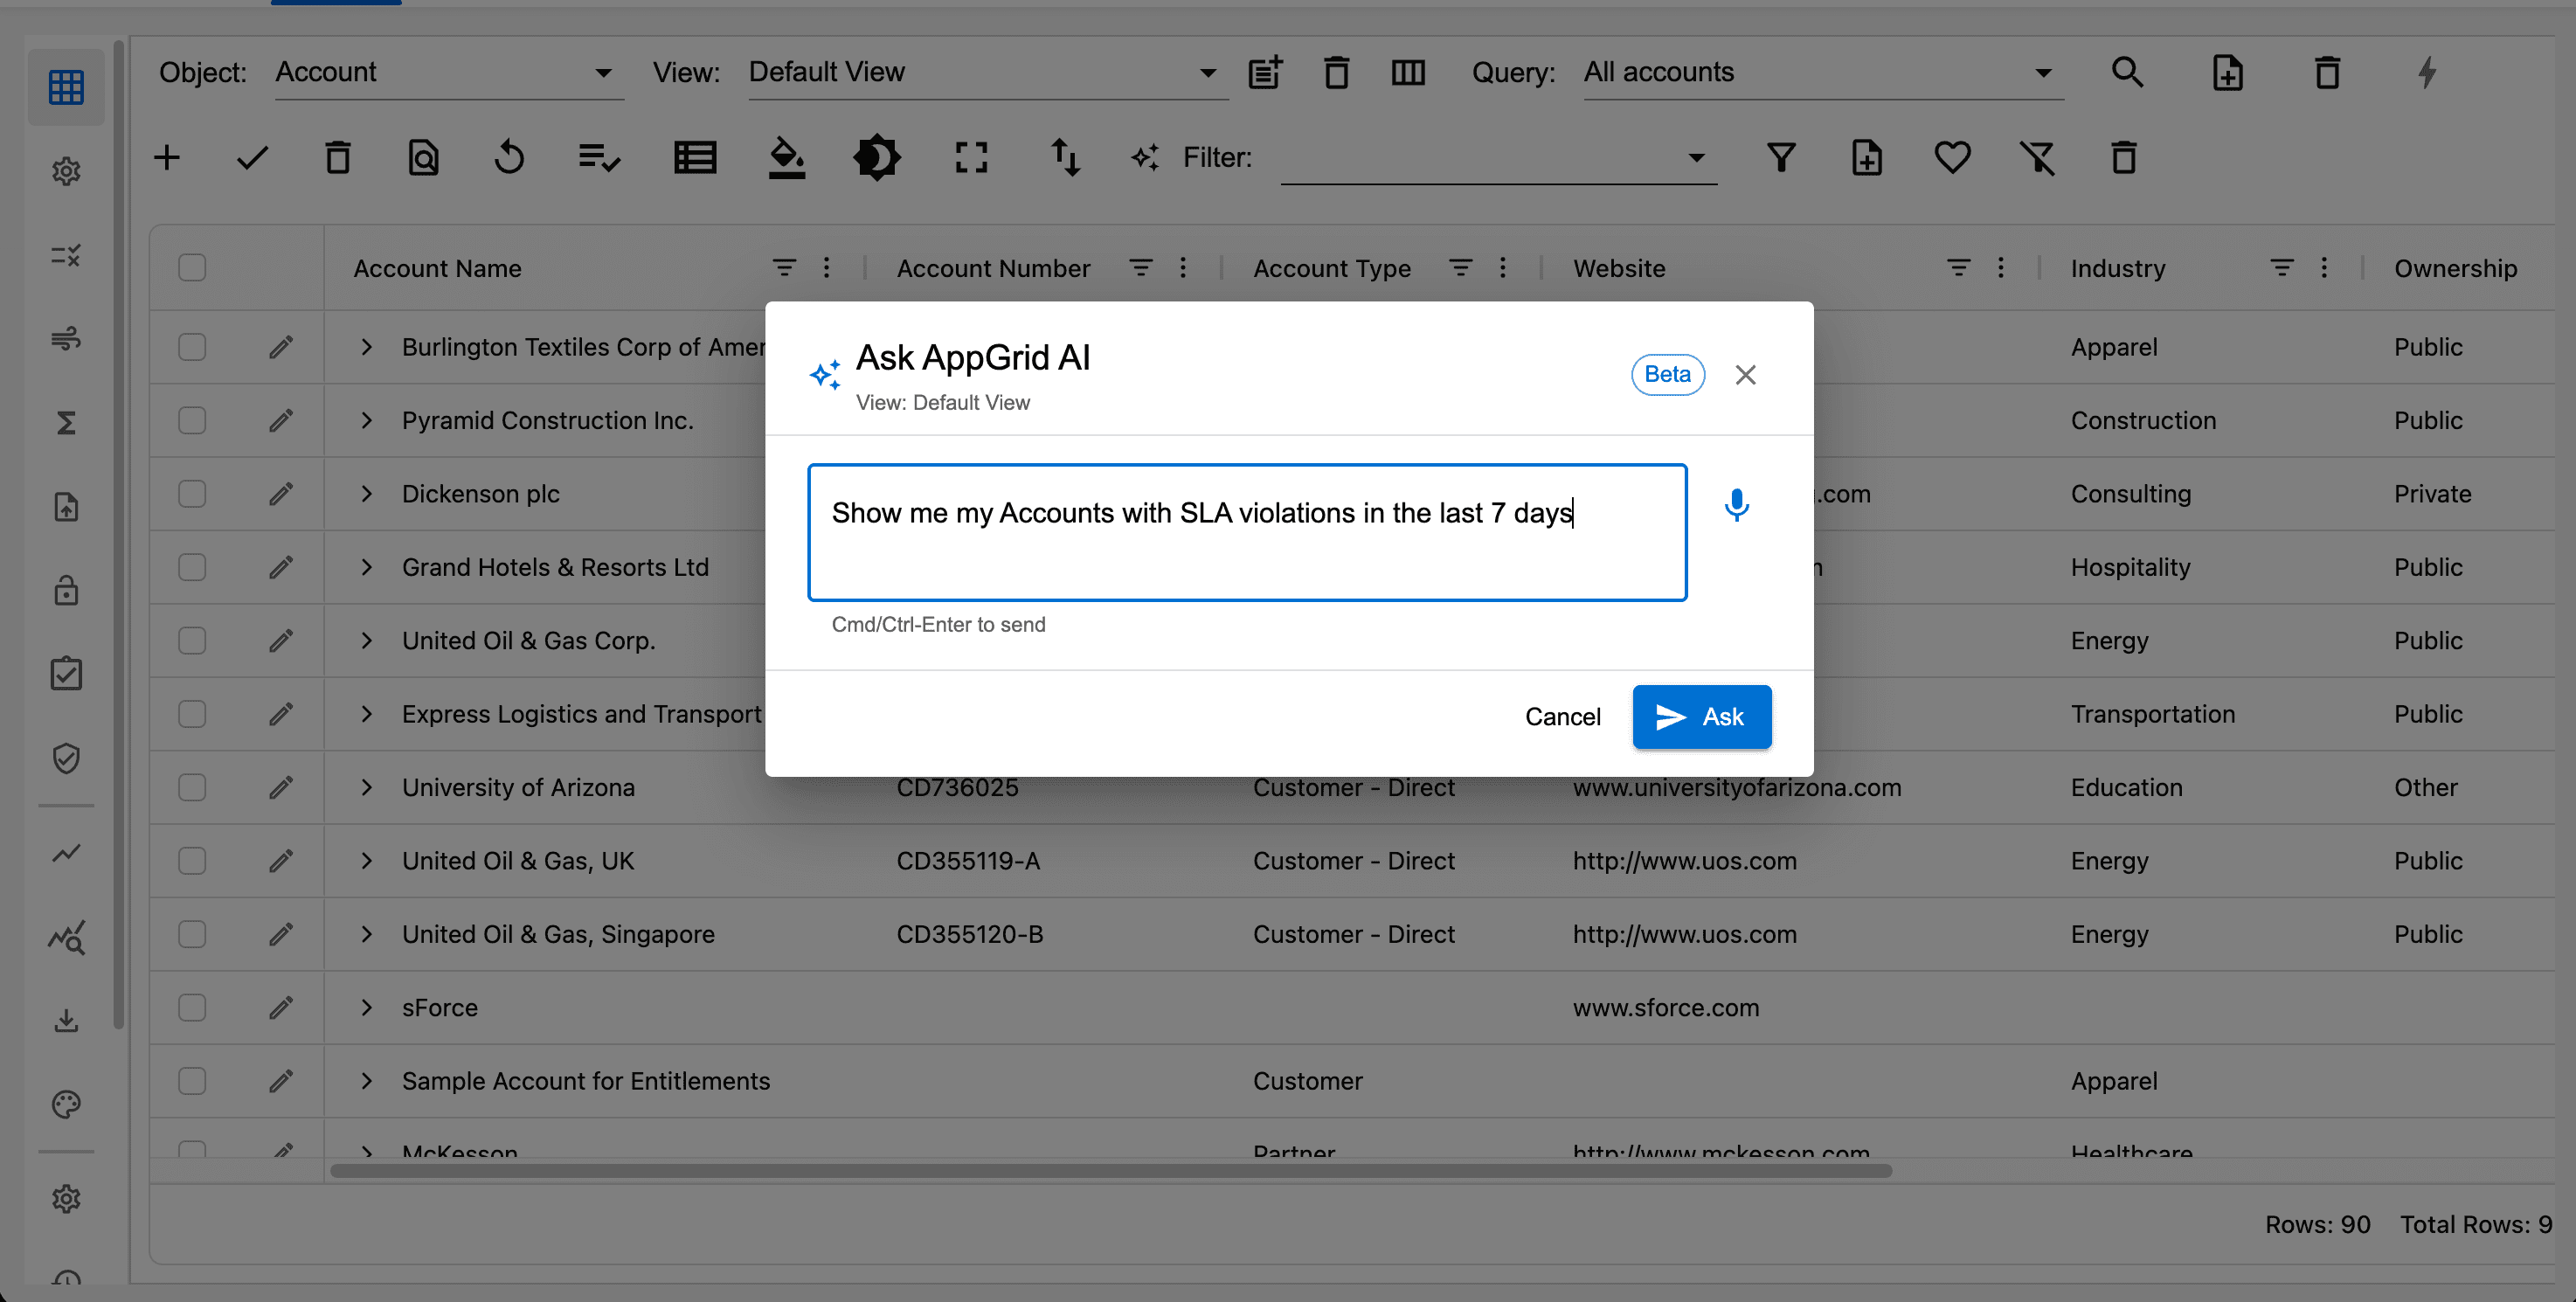Click the clear filter crossed funnel icon
This screenshot has height=1302, width=2576.
[x=2037, y=157]
